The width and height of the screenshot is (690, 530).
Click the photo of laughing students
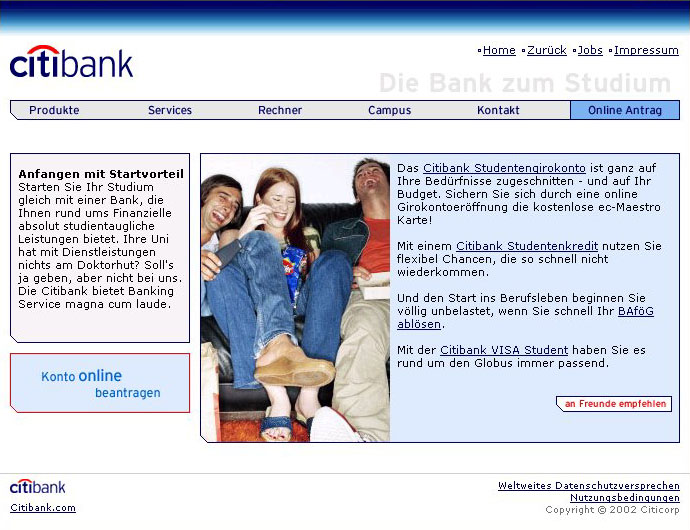pos(295,298)
